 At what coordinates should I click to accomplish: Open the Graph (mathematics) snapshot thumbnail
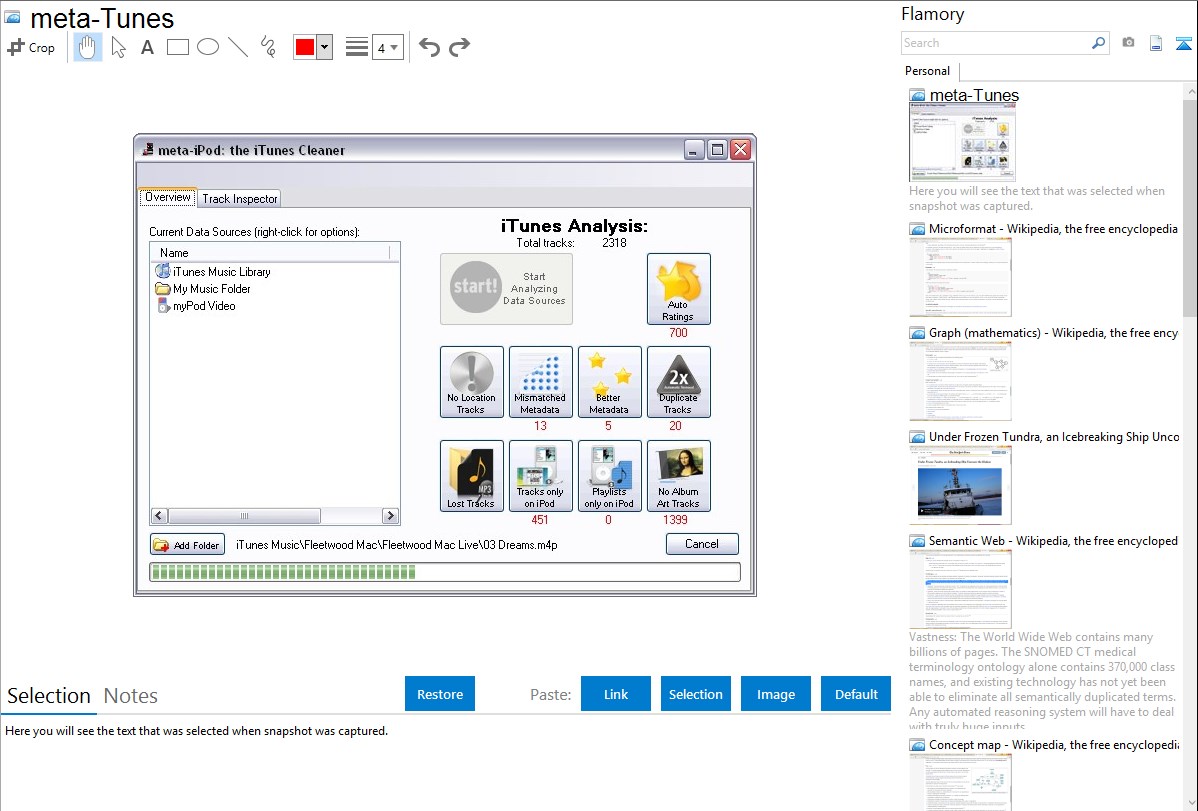pyautogui.click(x=960, y=381)
